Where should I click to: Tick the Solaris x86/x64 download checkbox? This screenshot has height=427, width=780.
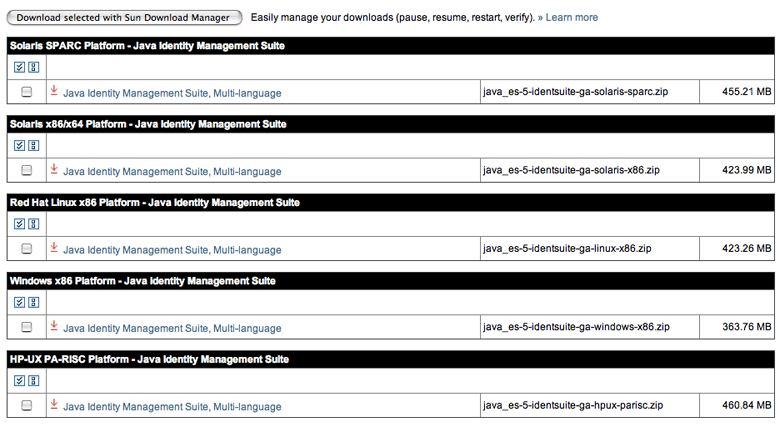click(x=26, y=170)
